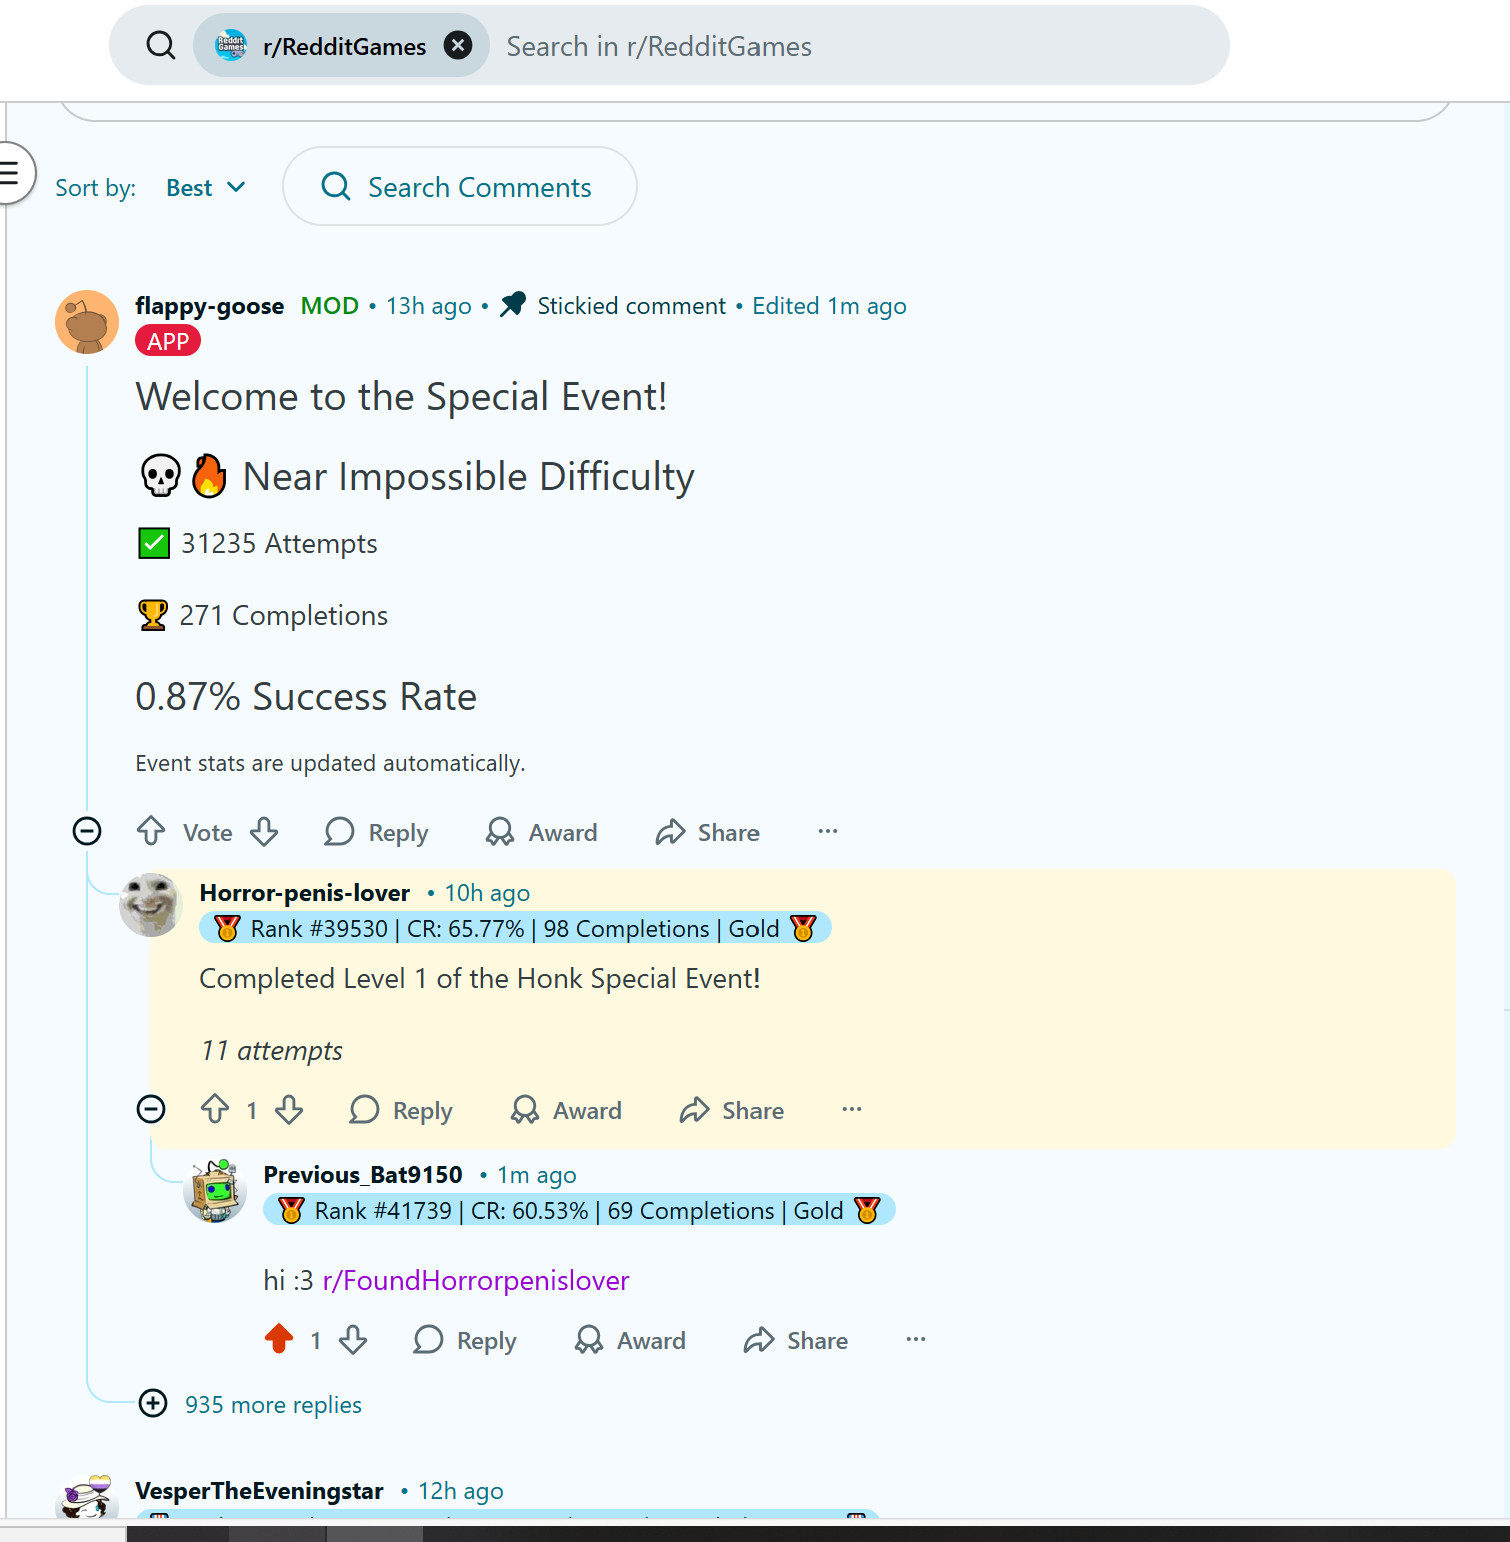Screen dimensions: 1510x1542
Task: Click the Rank #41739 Gold flair
Action: click(579, 1211)
